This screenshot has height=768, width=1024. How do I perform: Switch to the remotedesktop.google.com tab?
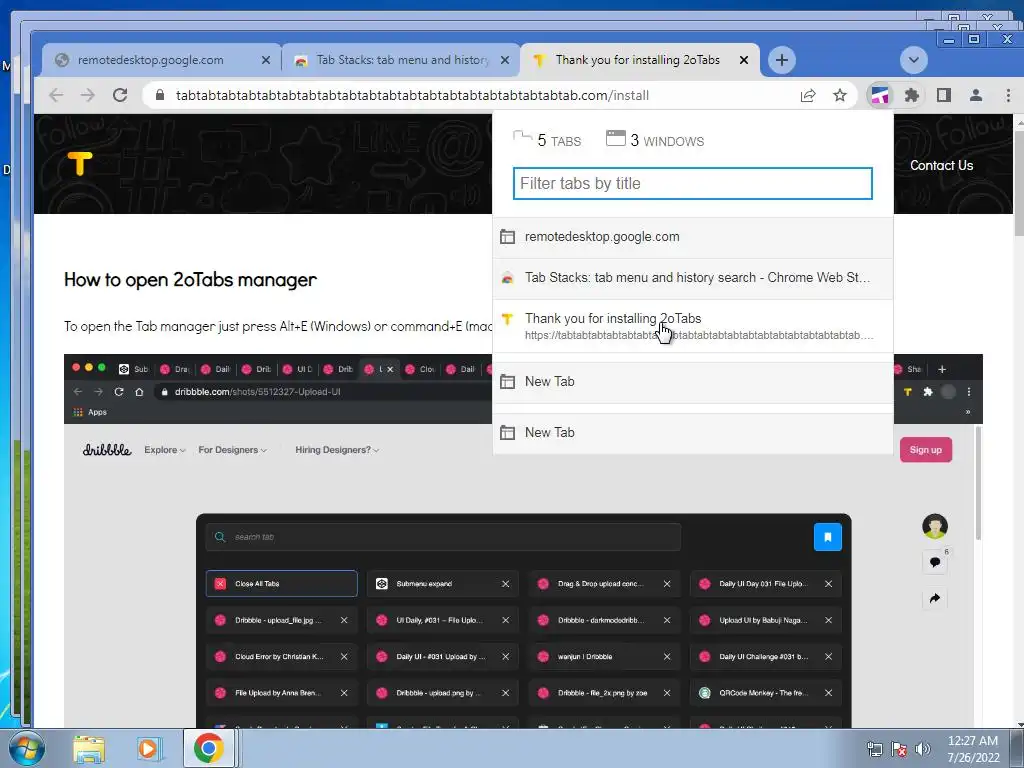tap(162, 60)
